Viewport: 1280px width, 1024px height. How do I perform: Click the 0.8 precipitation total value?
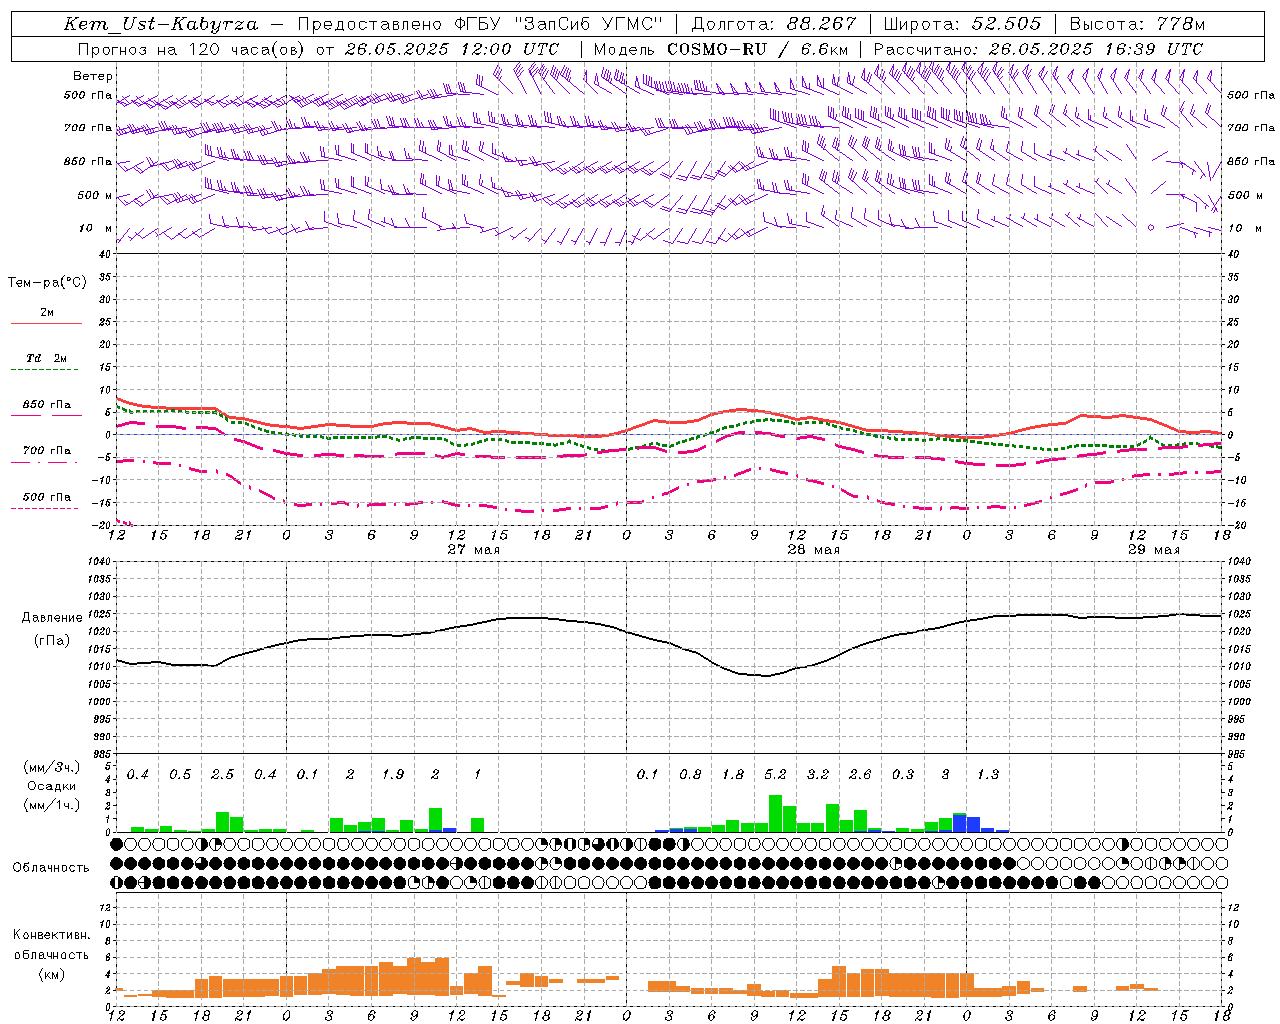tap(690, 775)
